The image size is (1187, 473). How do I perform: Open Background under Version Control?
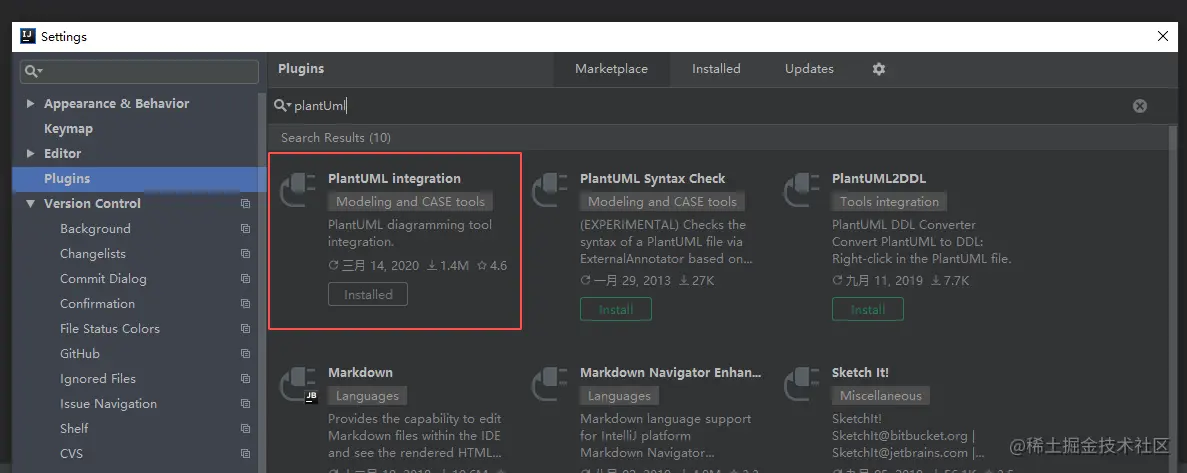(x=95, y=229)
